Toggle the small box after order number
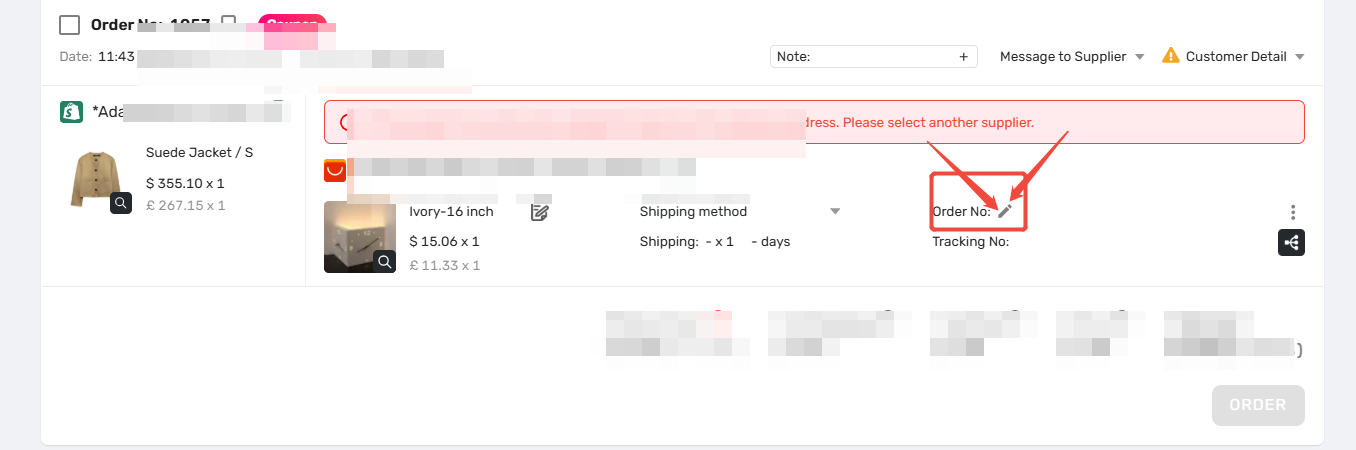Screen dimensions: 1356x450 [229, 22]
